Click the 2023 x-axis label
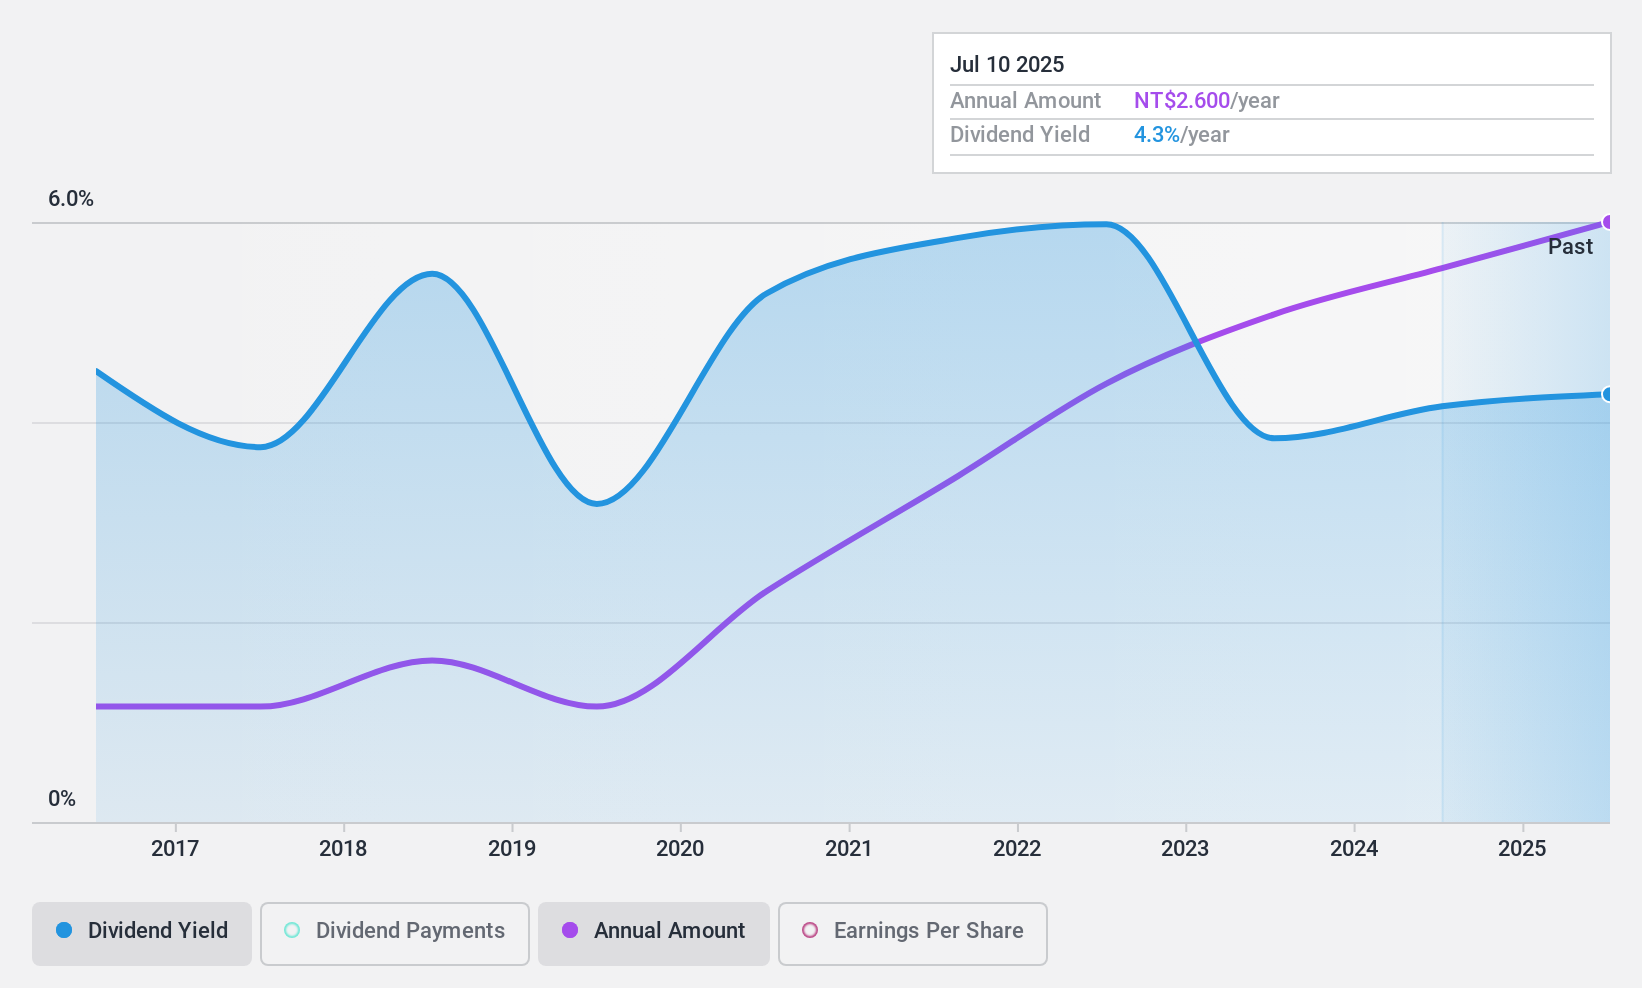The width and height of the screenshot is (1642, 988). point(1185,849)
